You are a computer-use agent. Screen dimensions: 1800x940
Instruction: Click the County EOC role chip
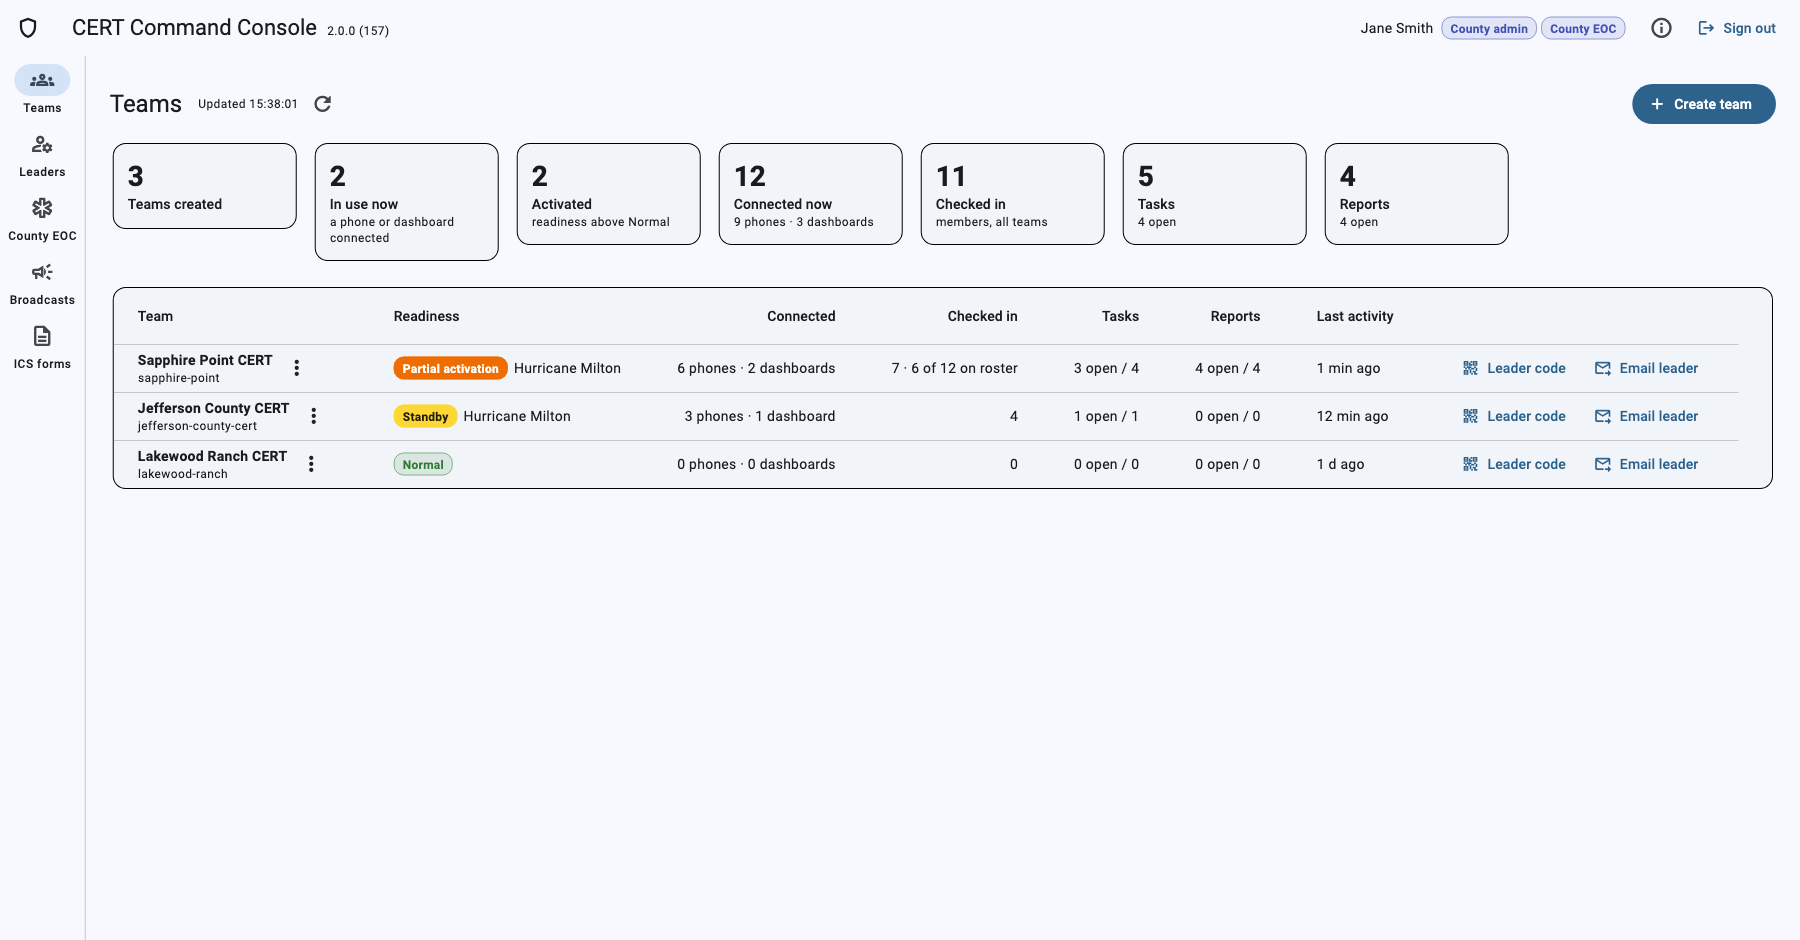click(x=1582, y=28)
